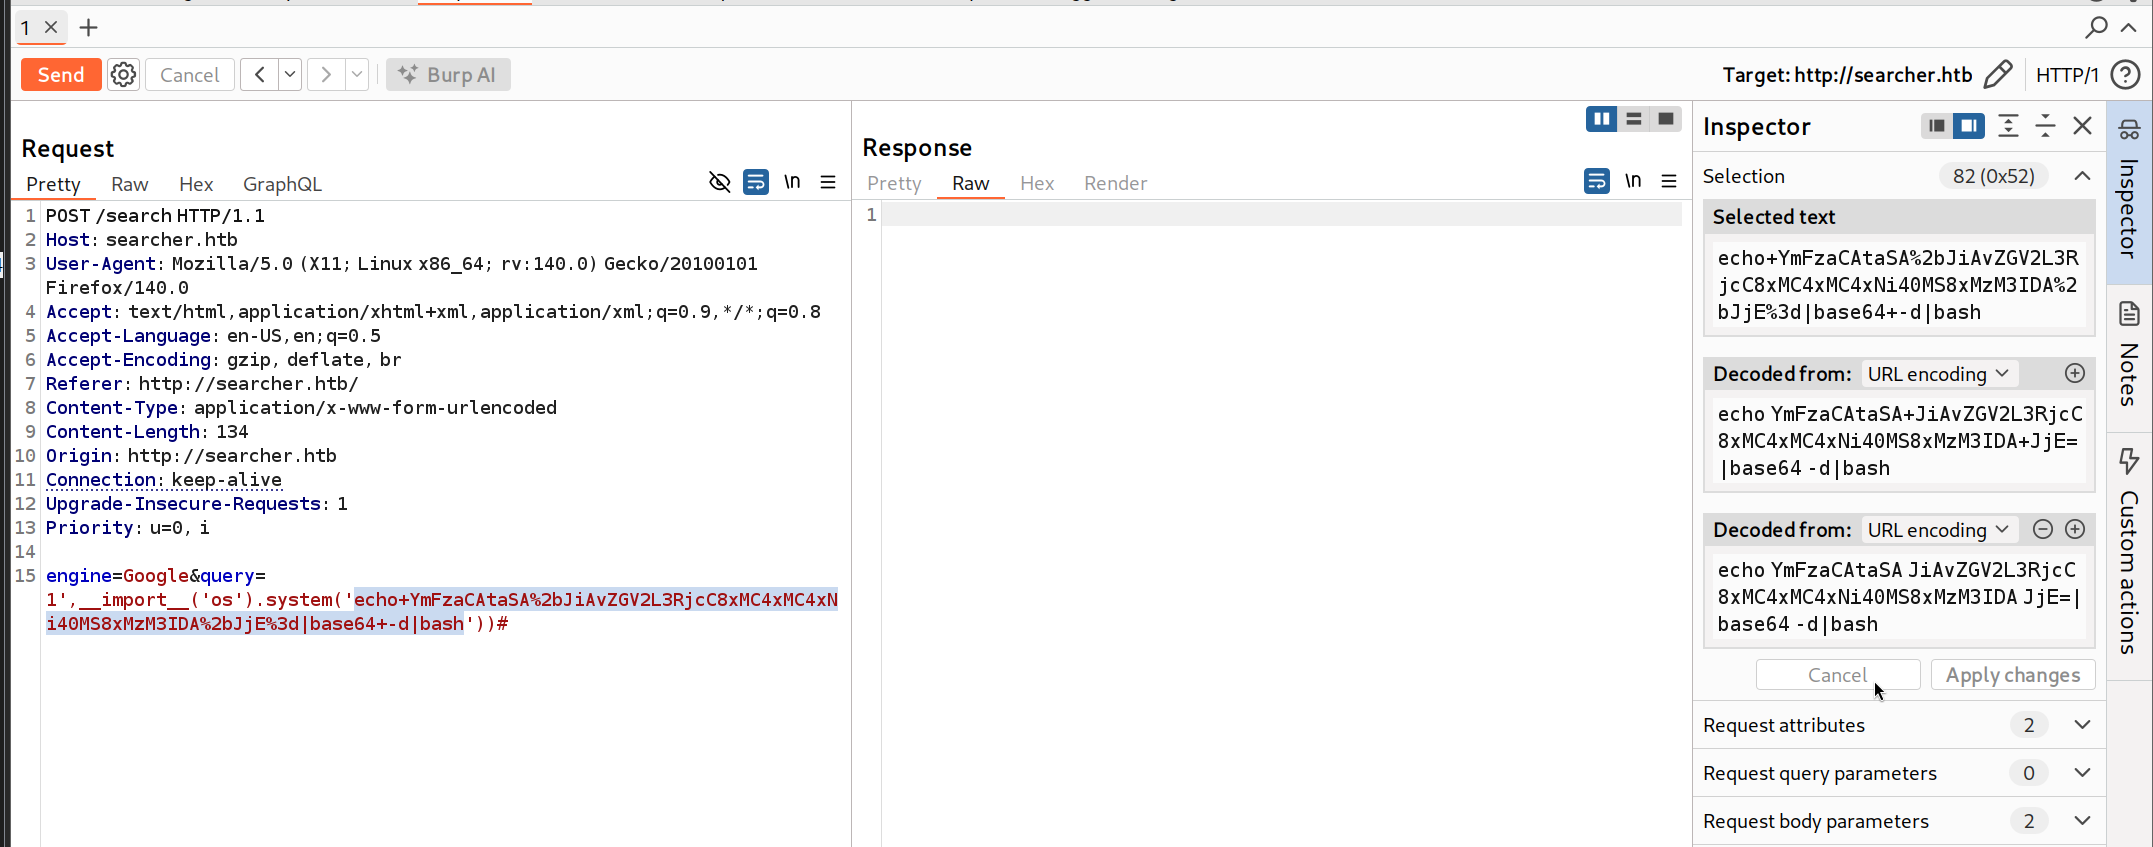Set Inspector to the narrow docked layout icon

[x=1937, y=126]
